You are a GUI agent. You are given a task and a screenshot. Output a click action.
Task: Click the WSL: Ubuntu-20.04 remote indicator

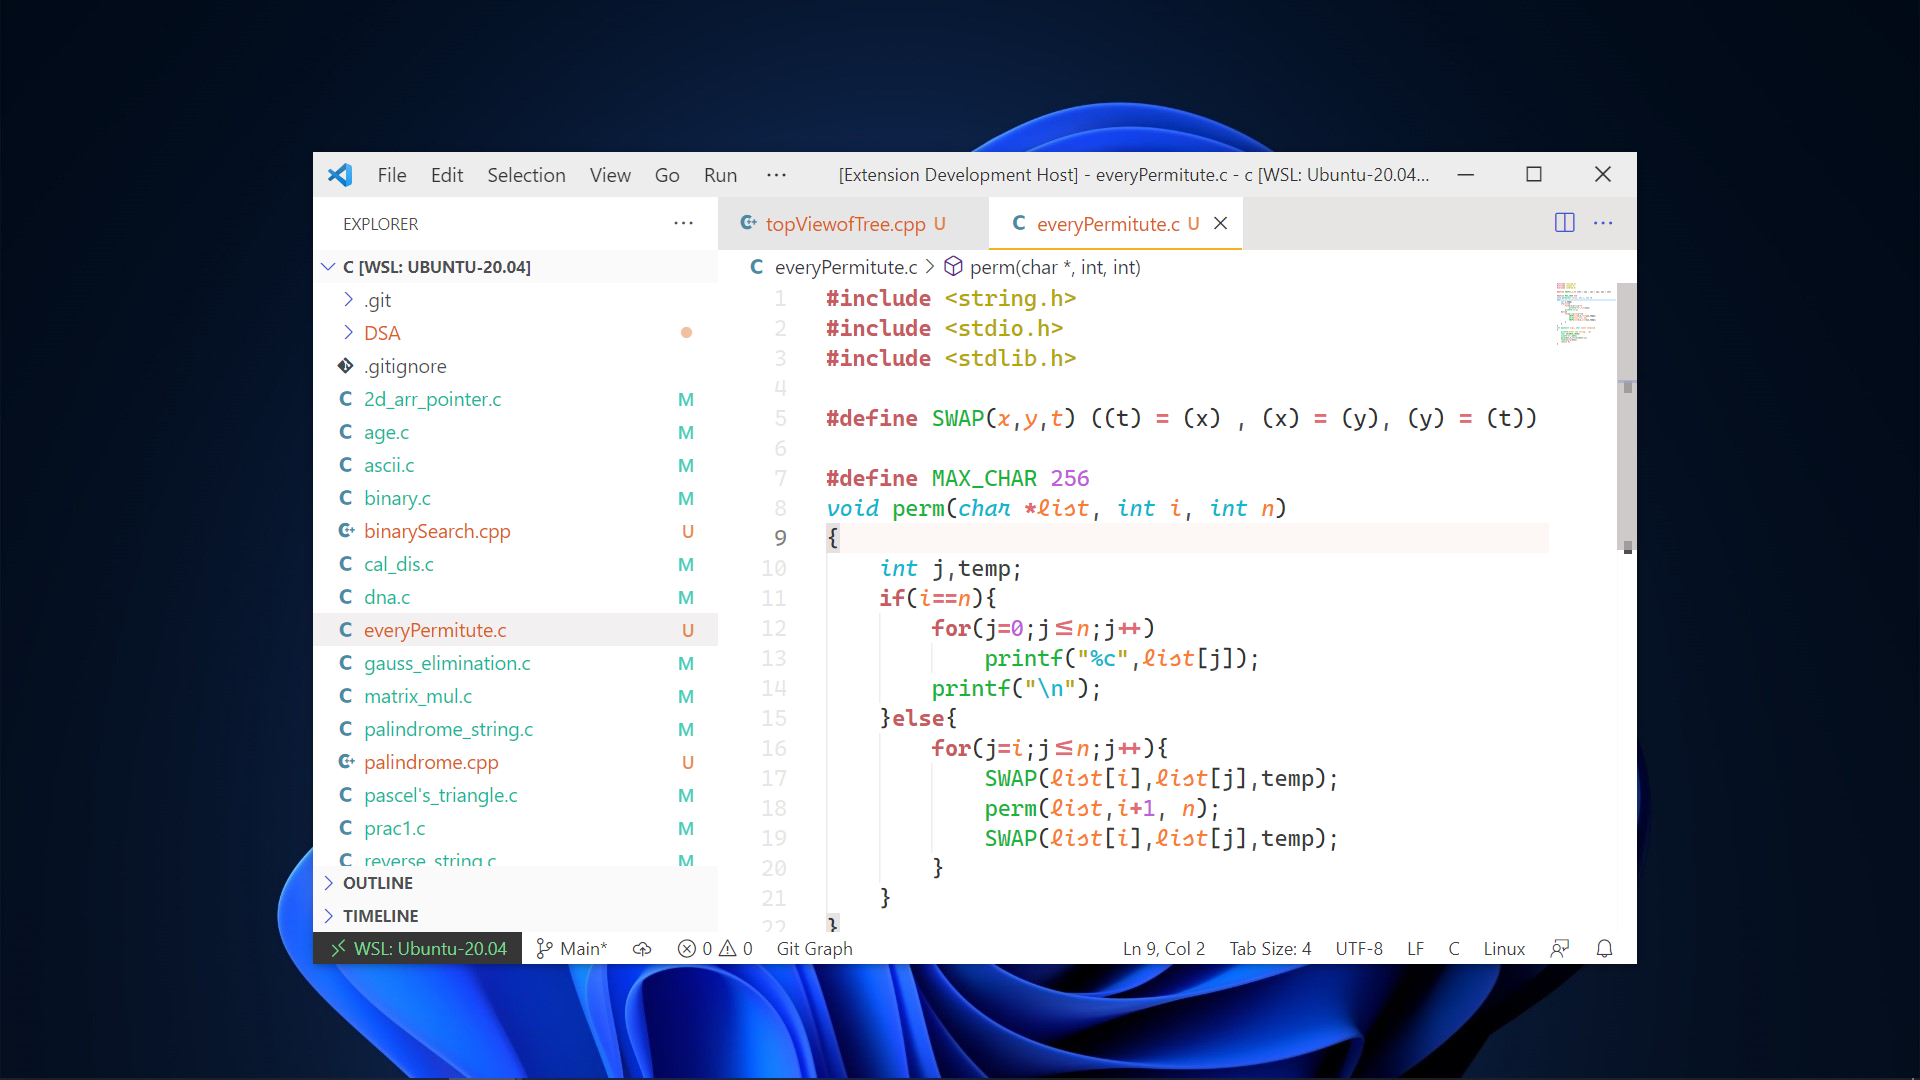coord(418,948)
